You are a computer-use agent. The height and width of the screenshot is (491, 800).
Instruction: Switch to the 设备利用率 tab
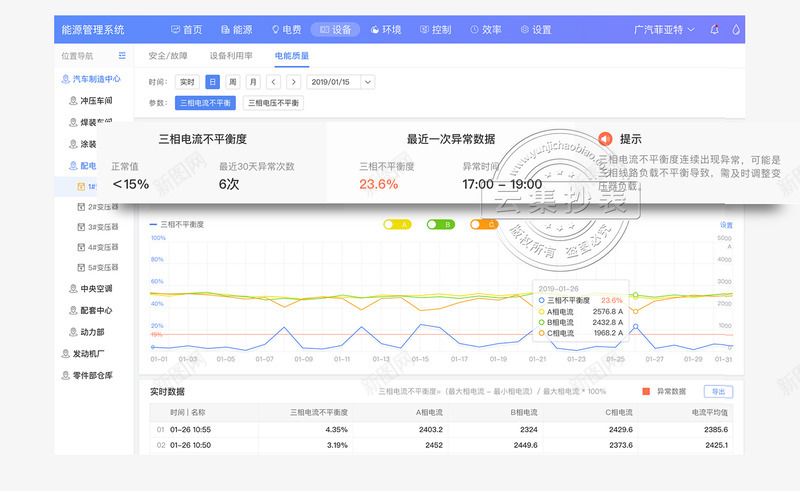231,56
